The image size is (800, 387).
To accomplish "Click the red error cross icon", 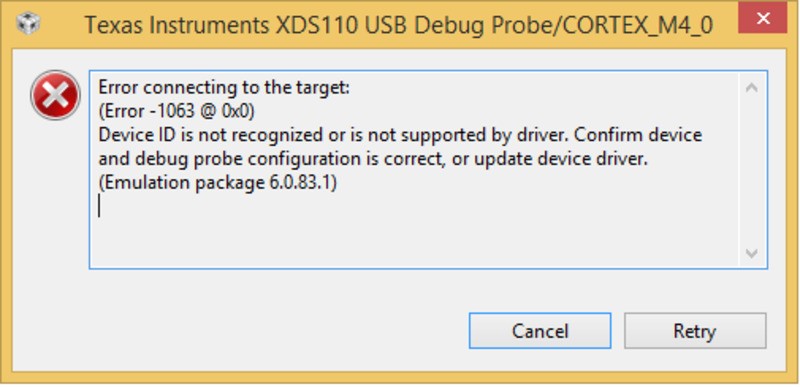I will pos(55,95).
